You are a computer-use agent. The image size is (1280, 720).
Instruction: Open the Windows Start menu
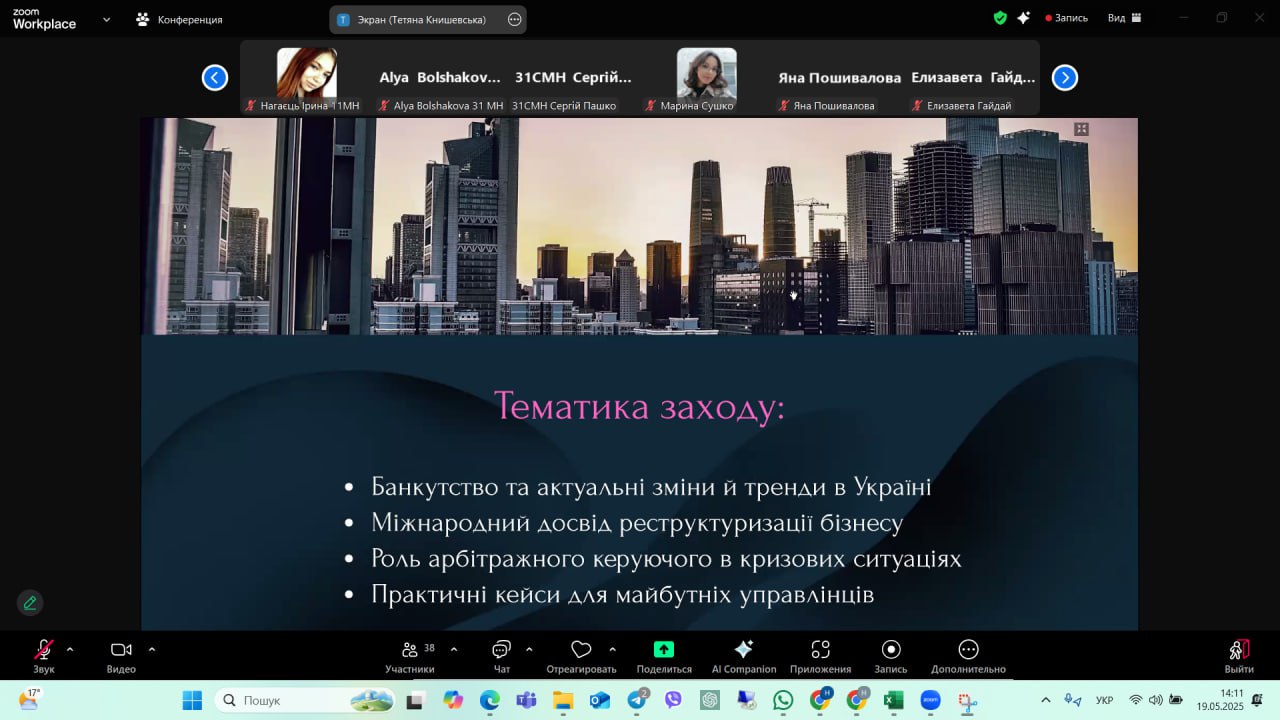[x=193, y=700]
